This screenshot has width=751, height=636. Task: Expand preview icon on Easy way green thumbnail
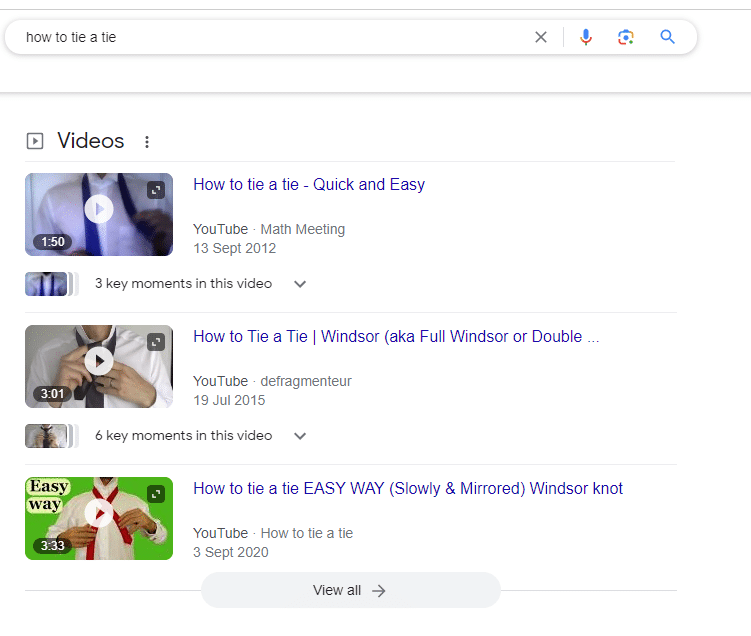pyautogui.click(x=156, y=494)
